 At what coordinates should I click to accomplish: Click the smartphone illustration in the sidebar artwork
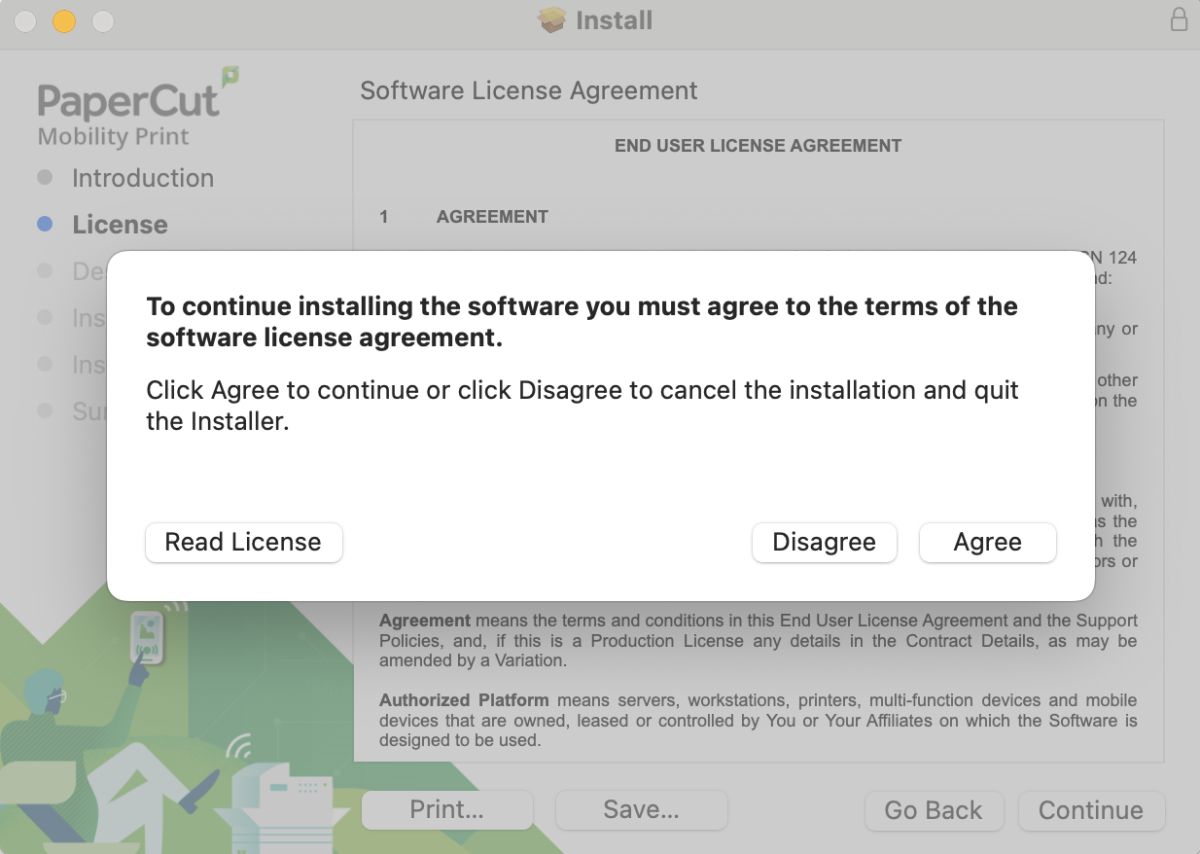[148, 638]
